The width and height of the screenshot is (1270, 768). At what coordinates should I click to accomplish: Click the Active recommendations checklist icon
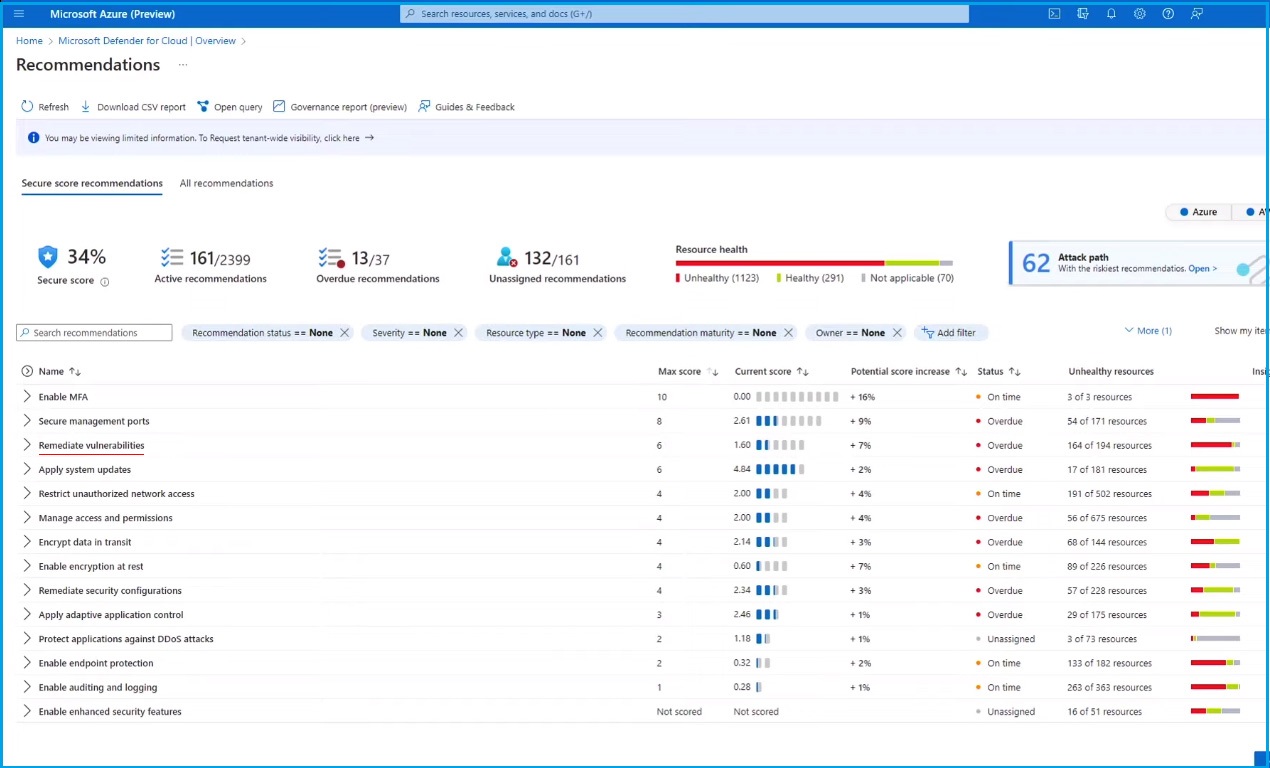172,258
